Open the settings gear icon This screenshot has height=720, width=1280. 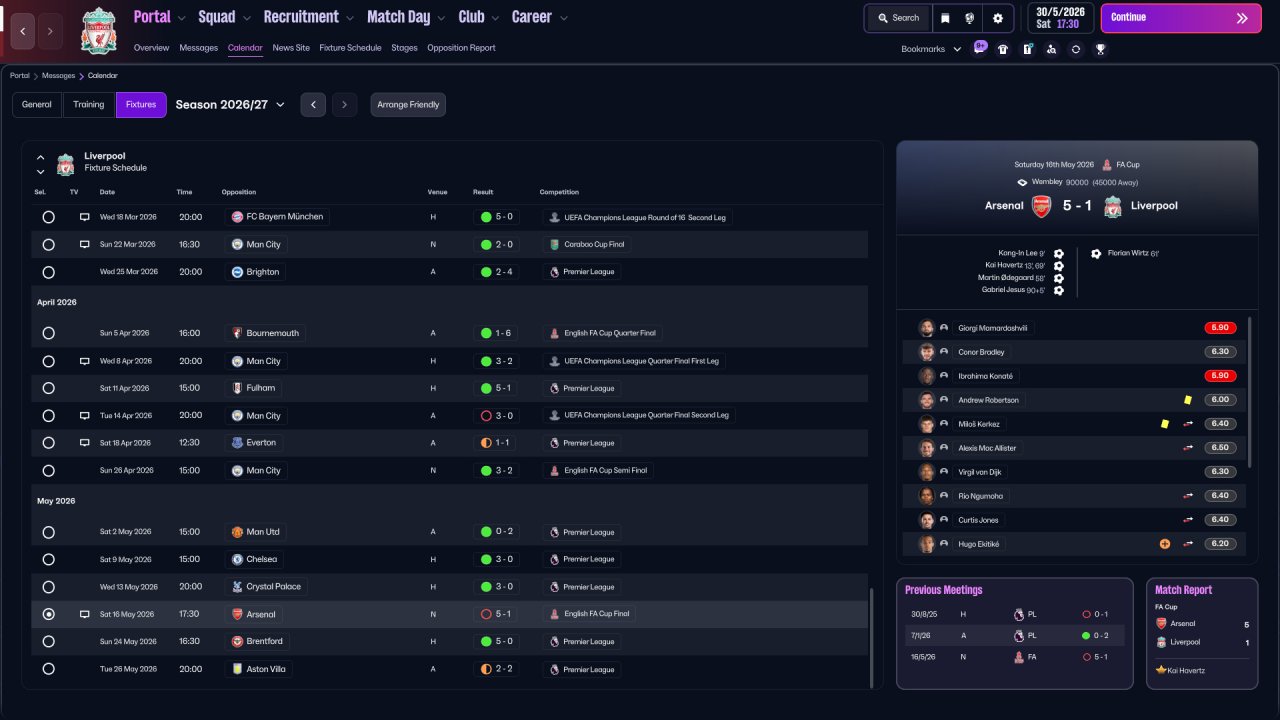pos(997,18)
